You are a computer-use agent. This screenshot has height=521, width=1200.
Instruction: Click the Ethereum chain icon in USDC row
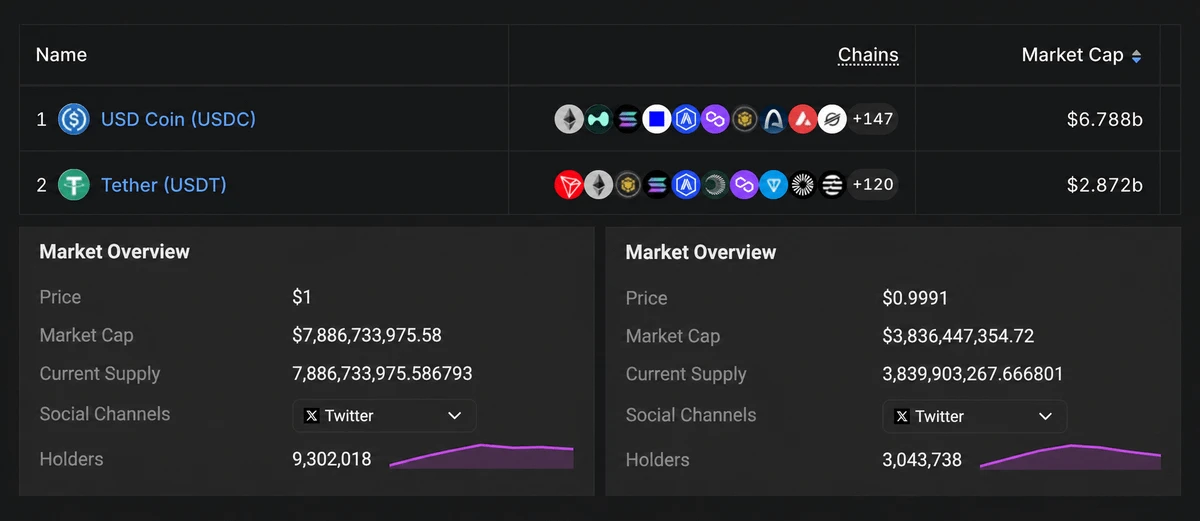[569, 120]
